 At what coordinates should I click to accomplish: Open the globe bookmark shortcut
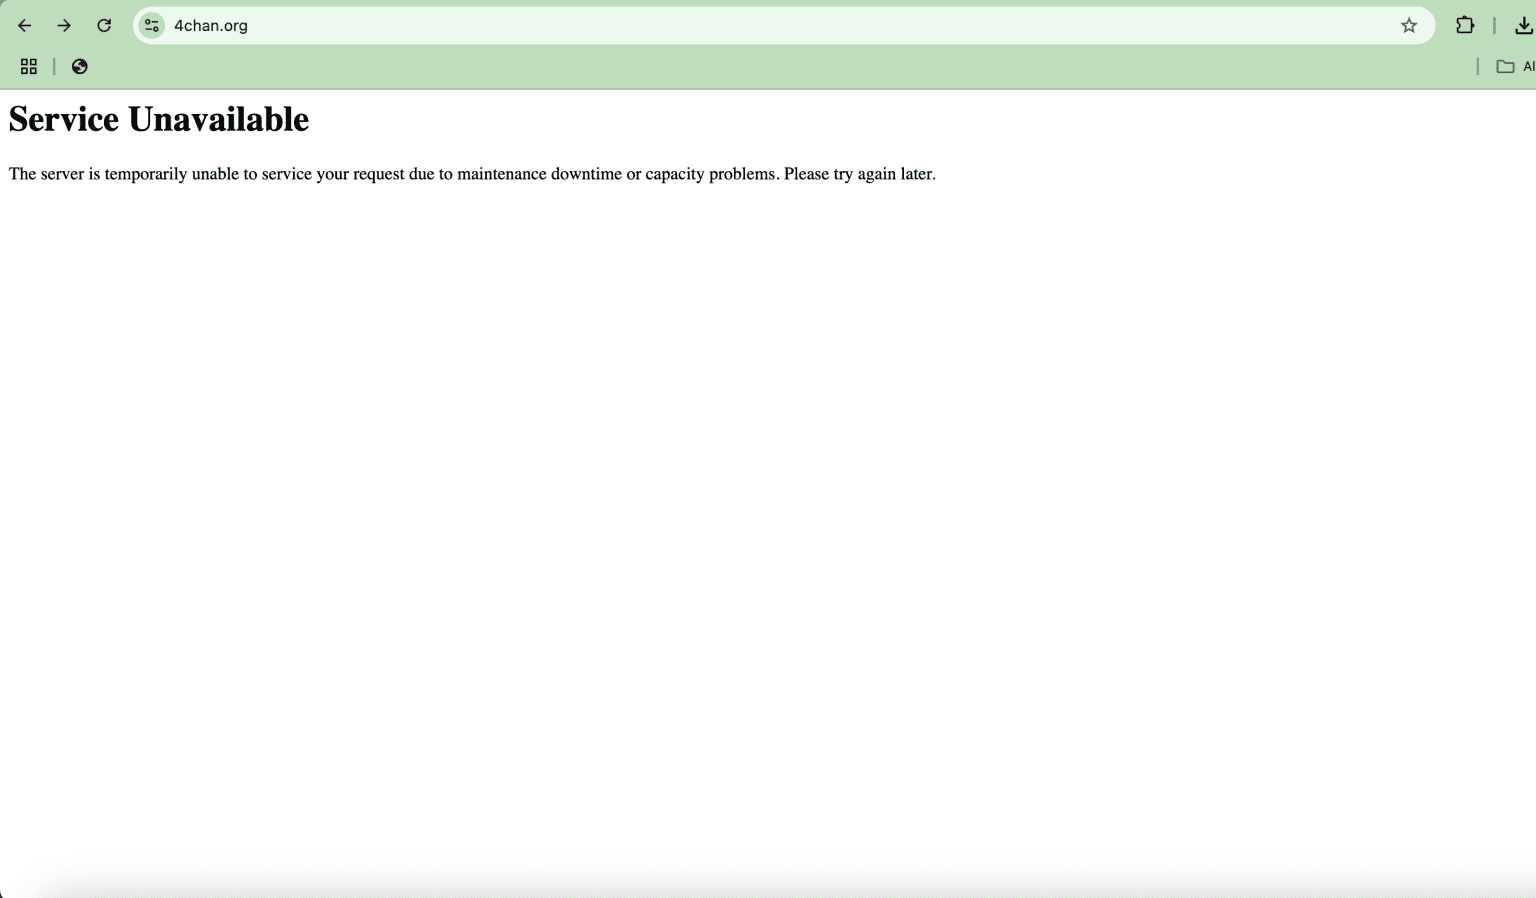click(80, 67)
